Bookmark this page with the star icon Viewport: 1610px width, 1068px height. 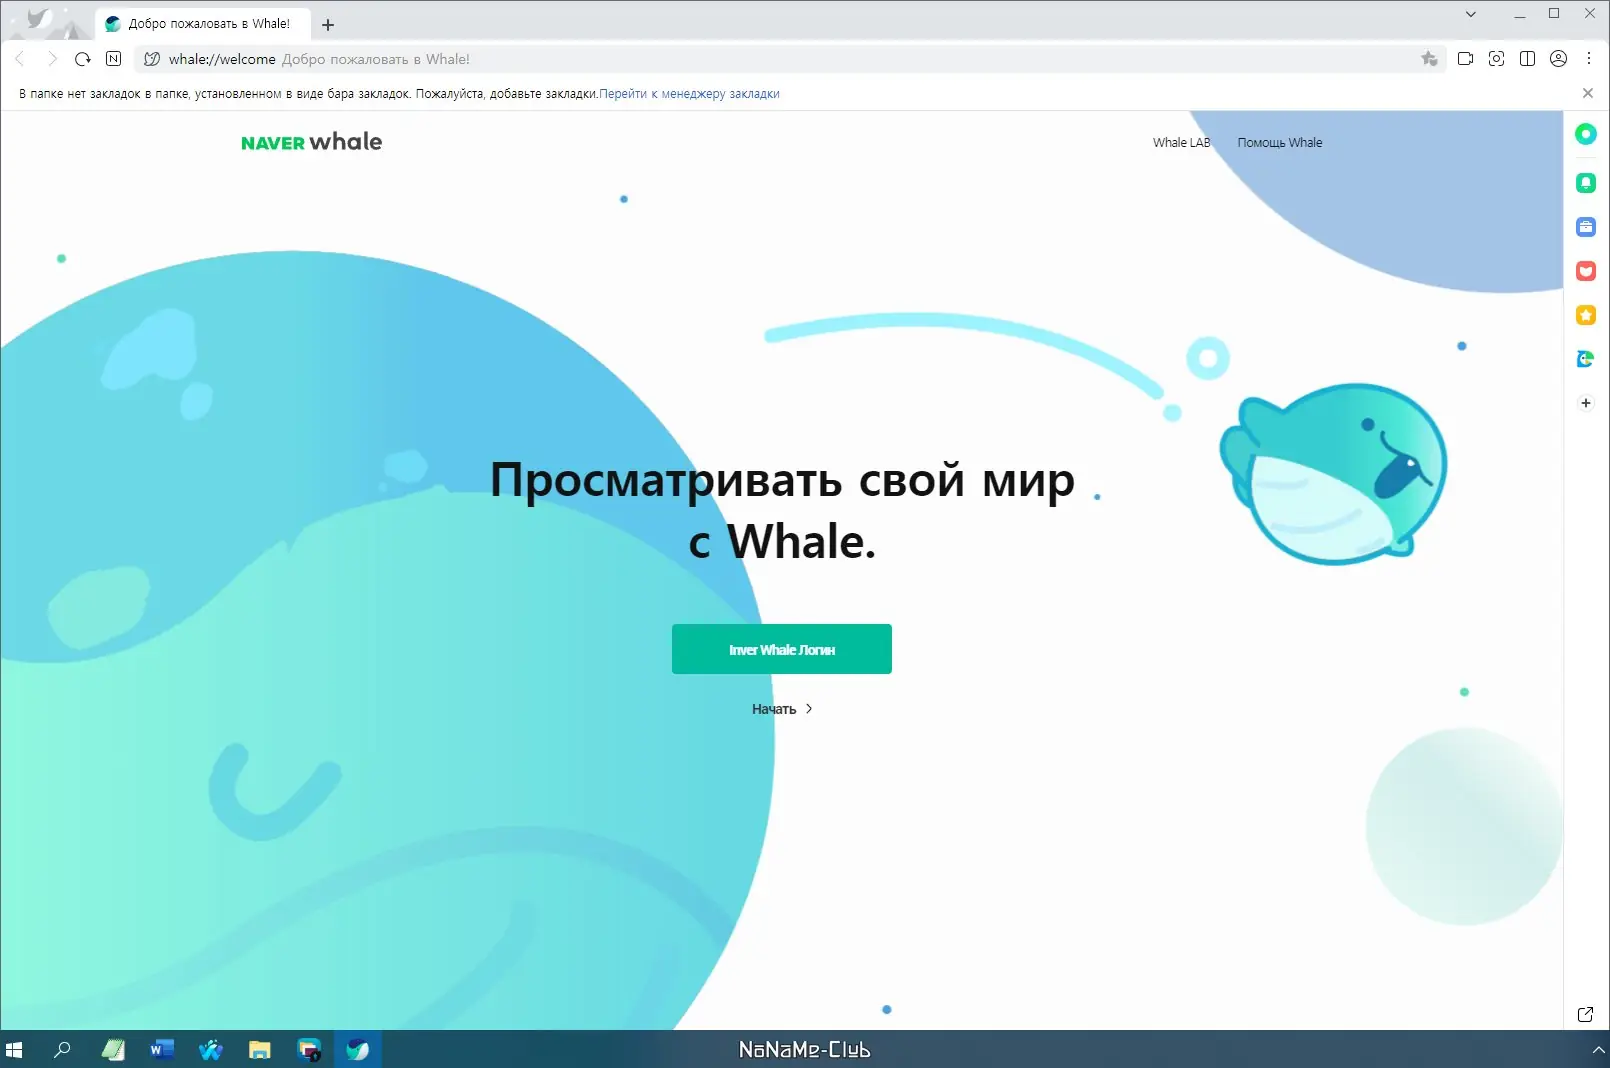tap(1428, 59)
